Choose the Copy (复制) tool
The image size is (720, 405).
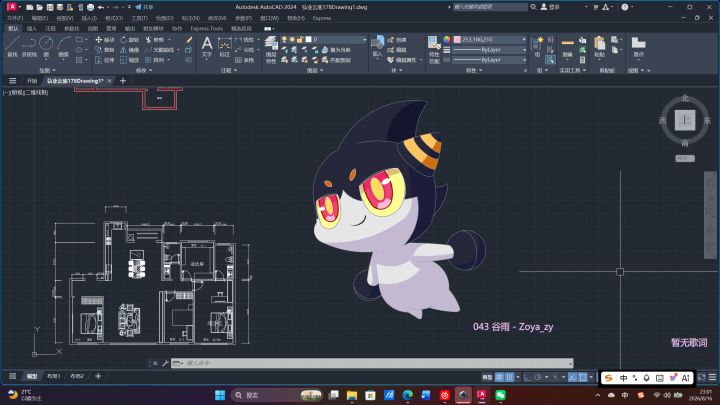[x=105, y=50]
